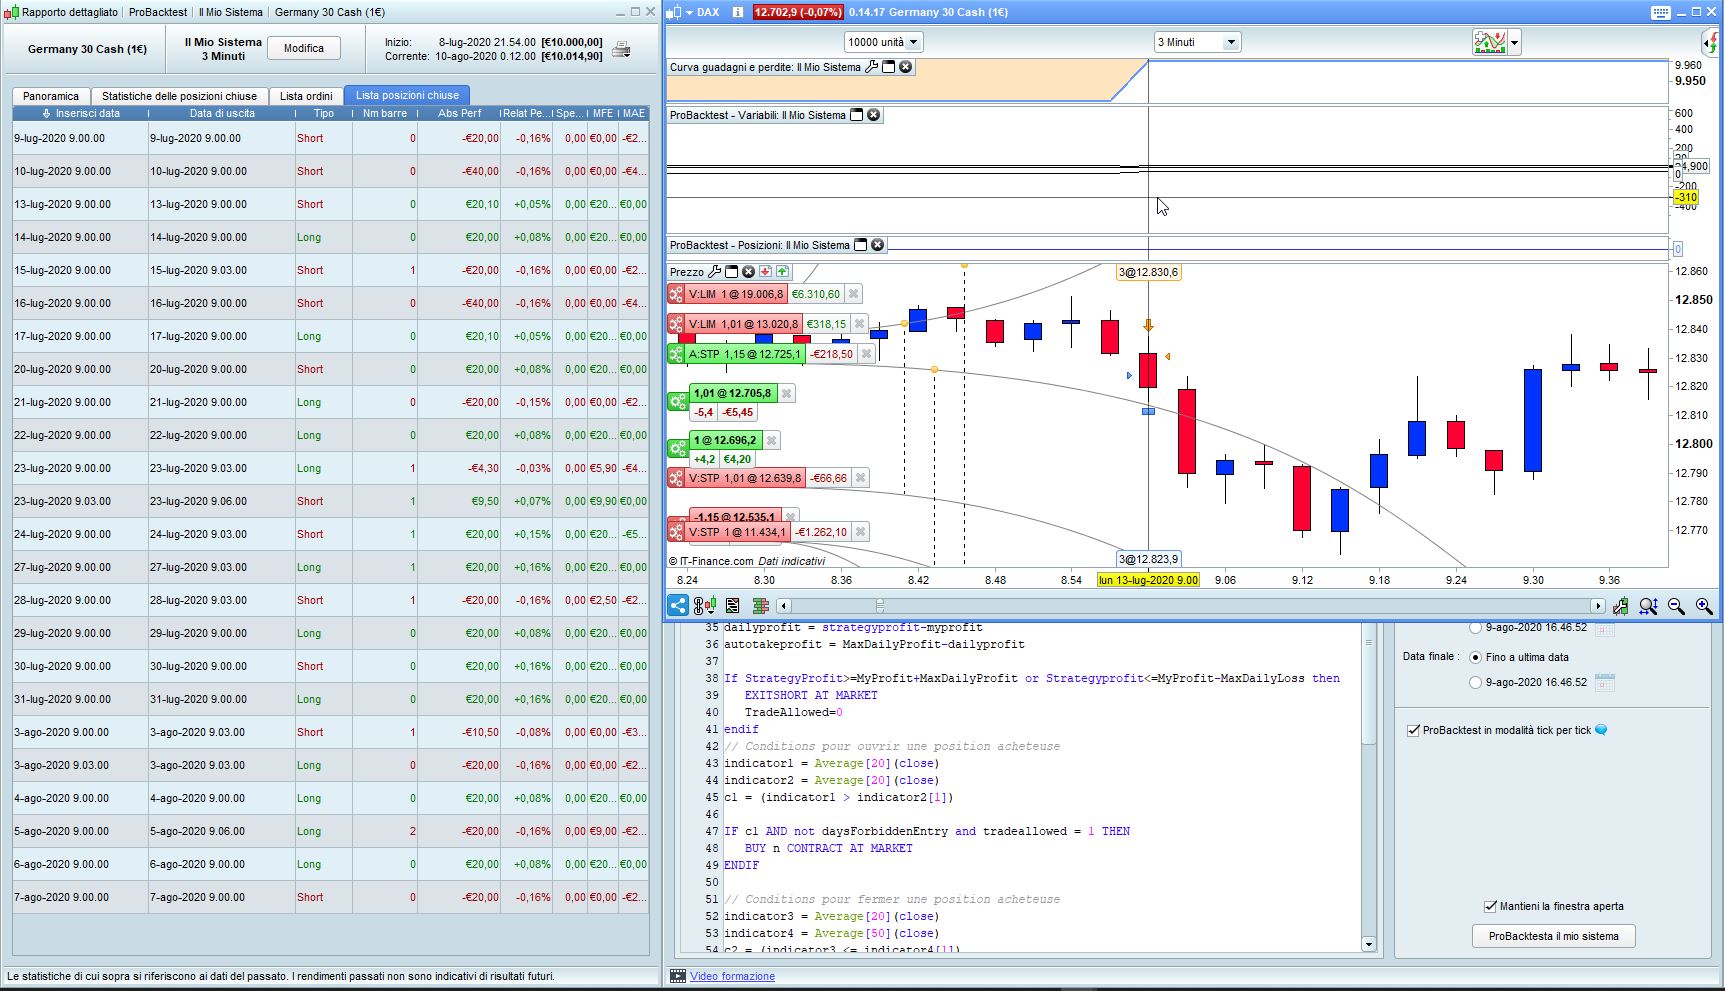Remove ProBacktest Posizioni panel
The width and height of the screenshot is (1725, 991).
[x=877, y=245]
